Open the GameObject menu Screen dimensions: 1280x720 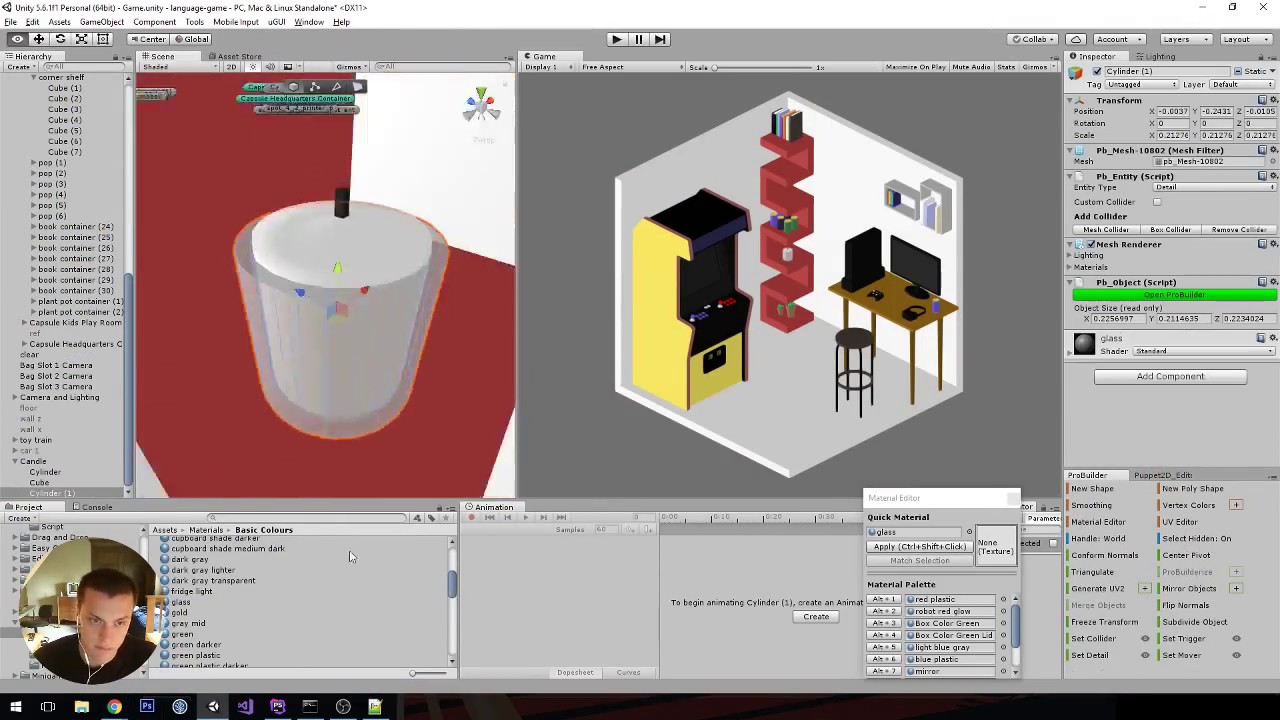[x=102, y=22]
